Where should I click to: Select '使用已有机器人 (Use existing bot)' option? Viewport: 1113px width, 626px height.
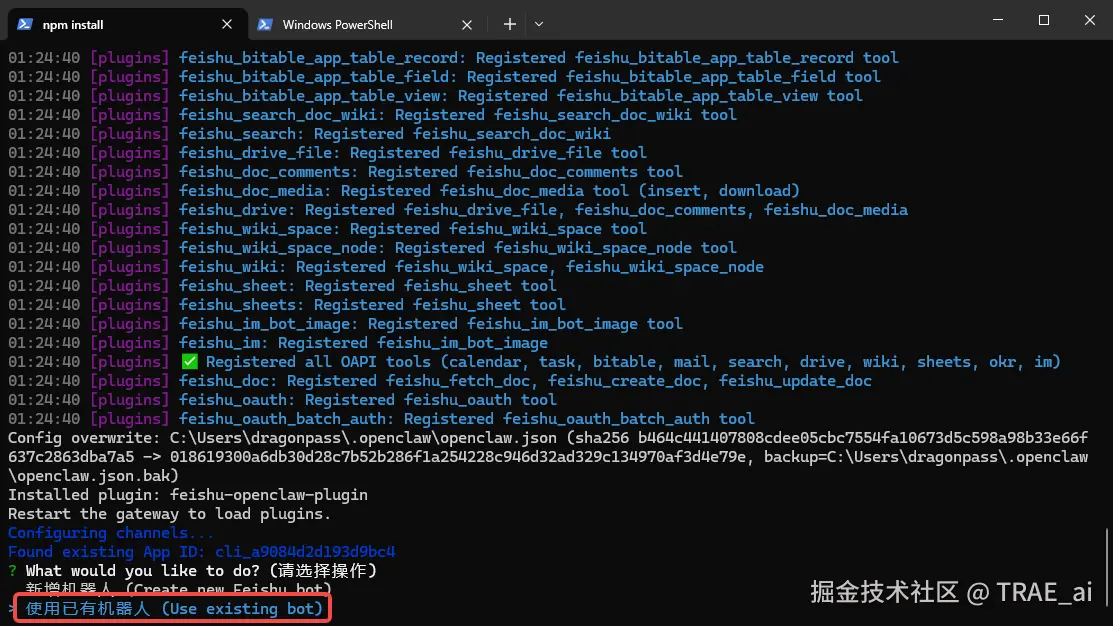pos(175,608)
